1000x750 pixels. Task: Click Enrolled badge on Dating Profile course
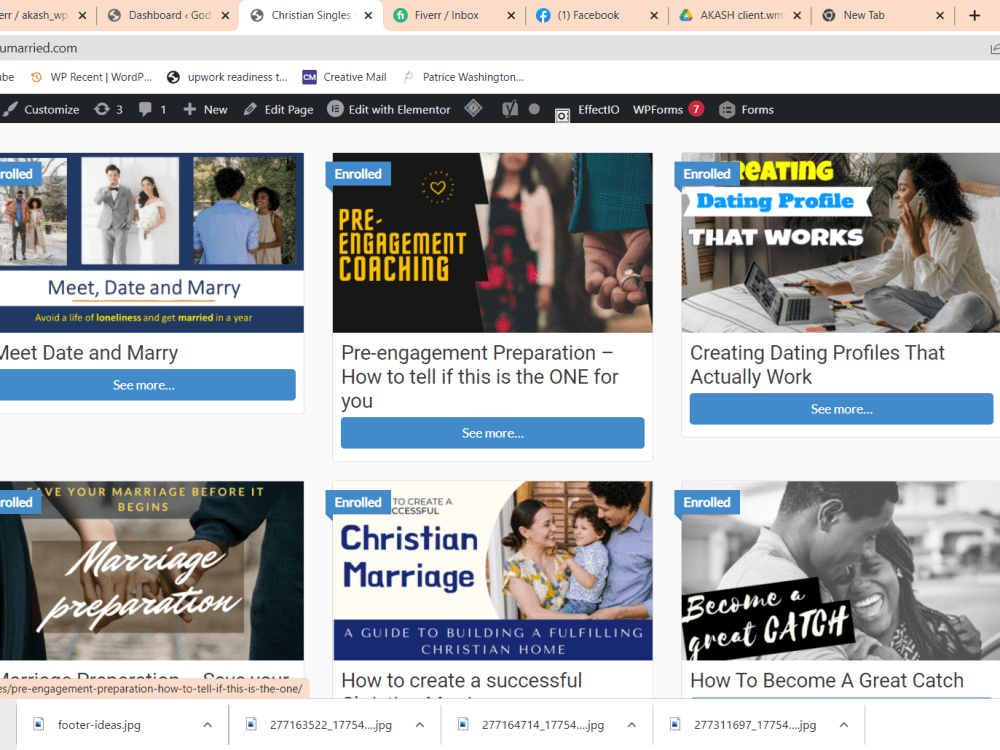click(x=707, y=174)
